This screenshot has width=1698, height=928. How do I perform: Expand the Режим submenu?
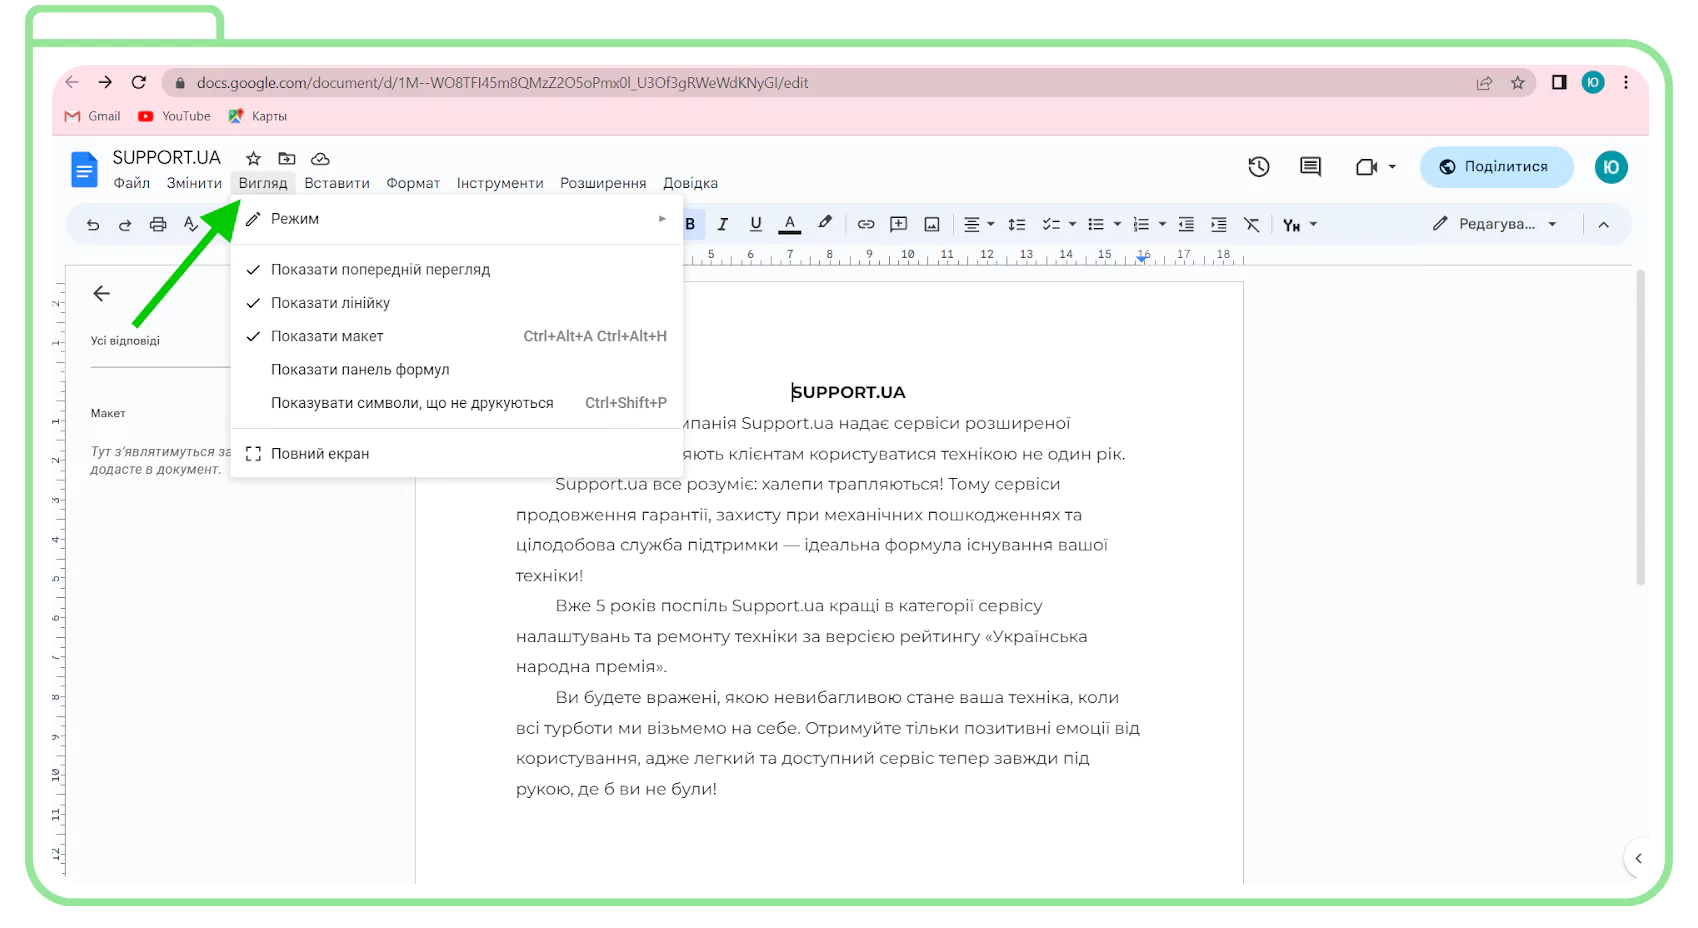(457, 218)
